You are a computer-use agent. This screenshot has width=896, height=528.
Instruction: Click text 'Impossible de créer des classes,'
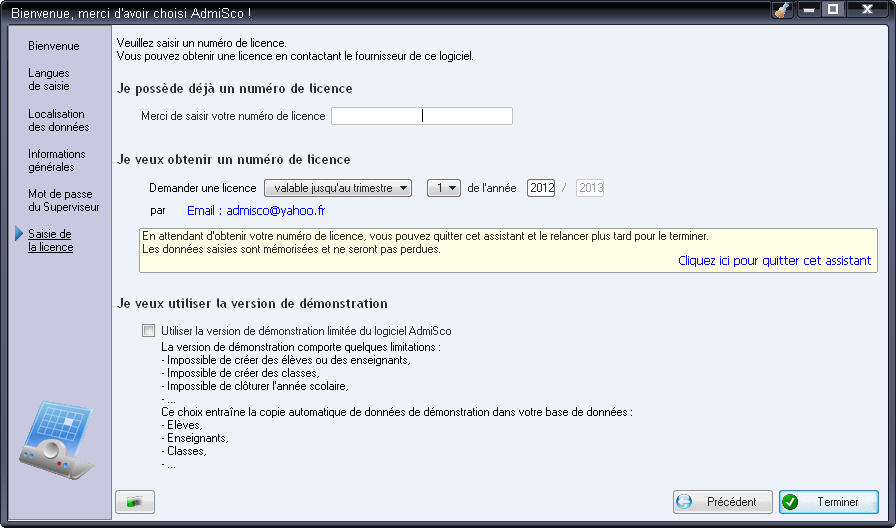point(241,373)
